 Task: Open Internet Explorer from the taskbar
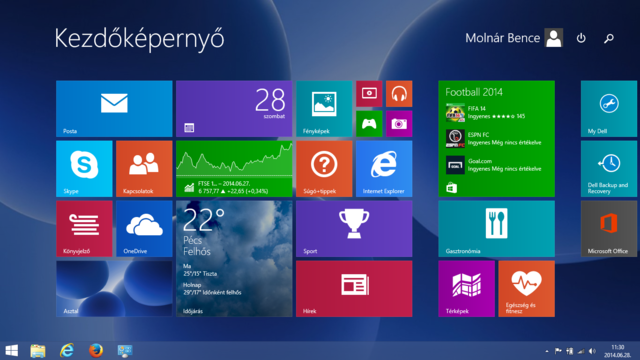(x=67, y=351)
